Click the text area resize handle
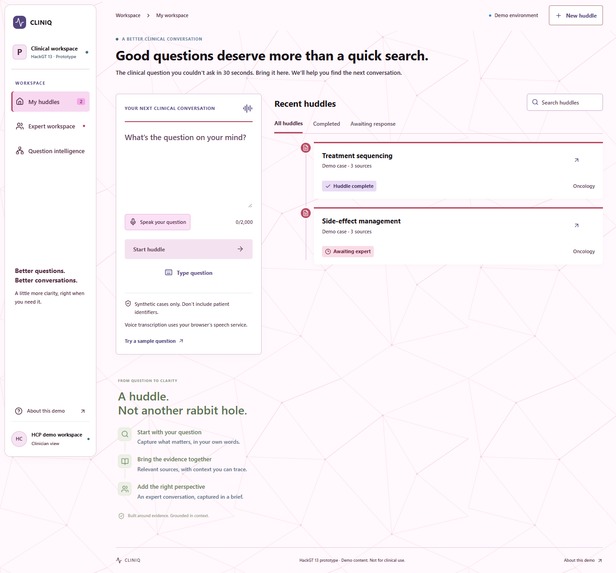This screenshot has height=573, width=616. point(250,205)
